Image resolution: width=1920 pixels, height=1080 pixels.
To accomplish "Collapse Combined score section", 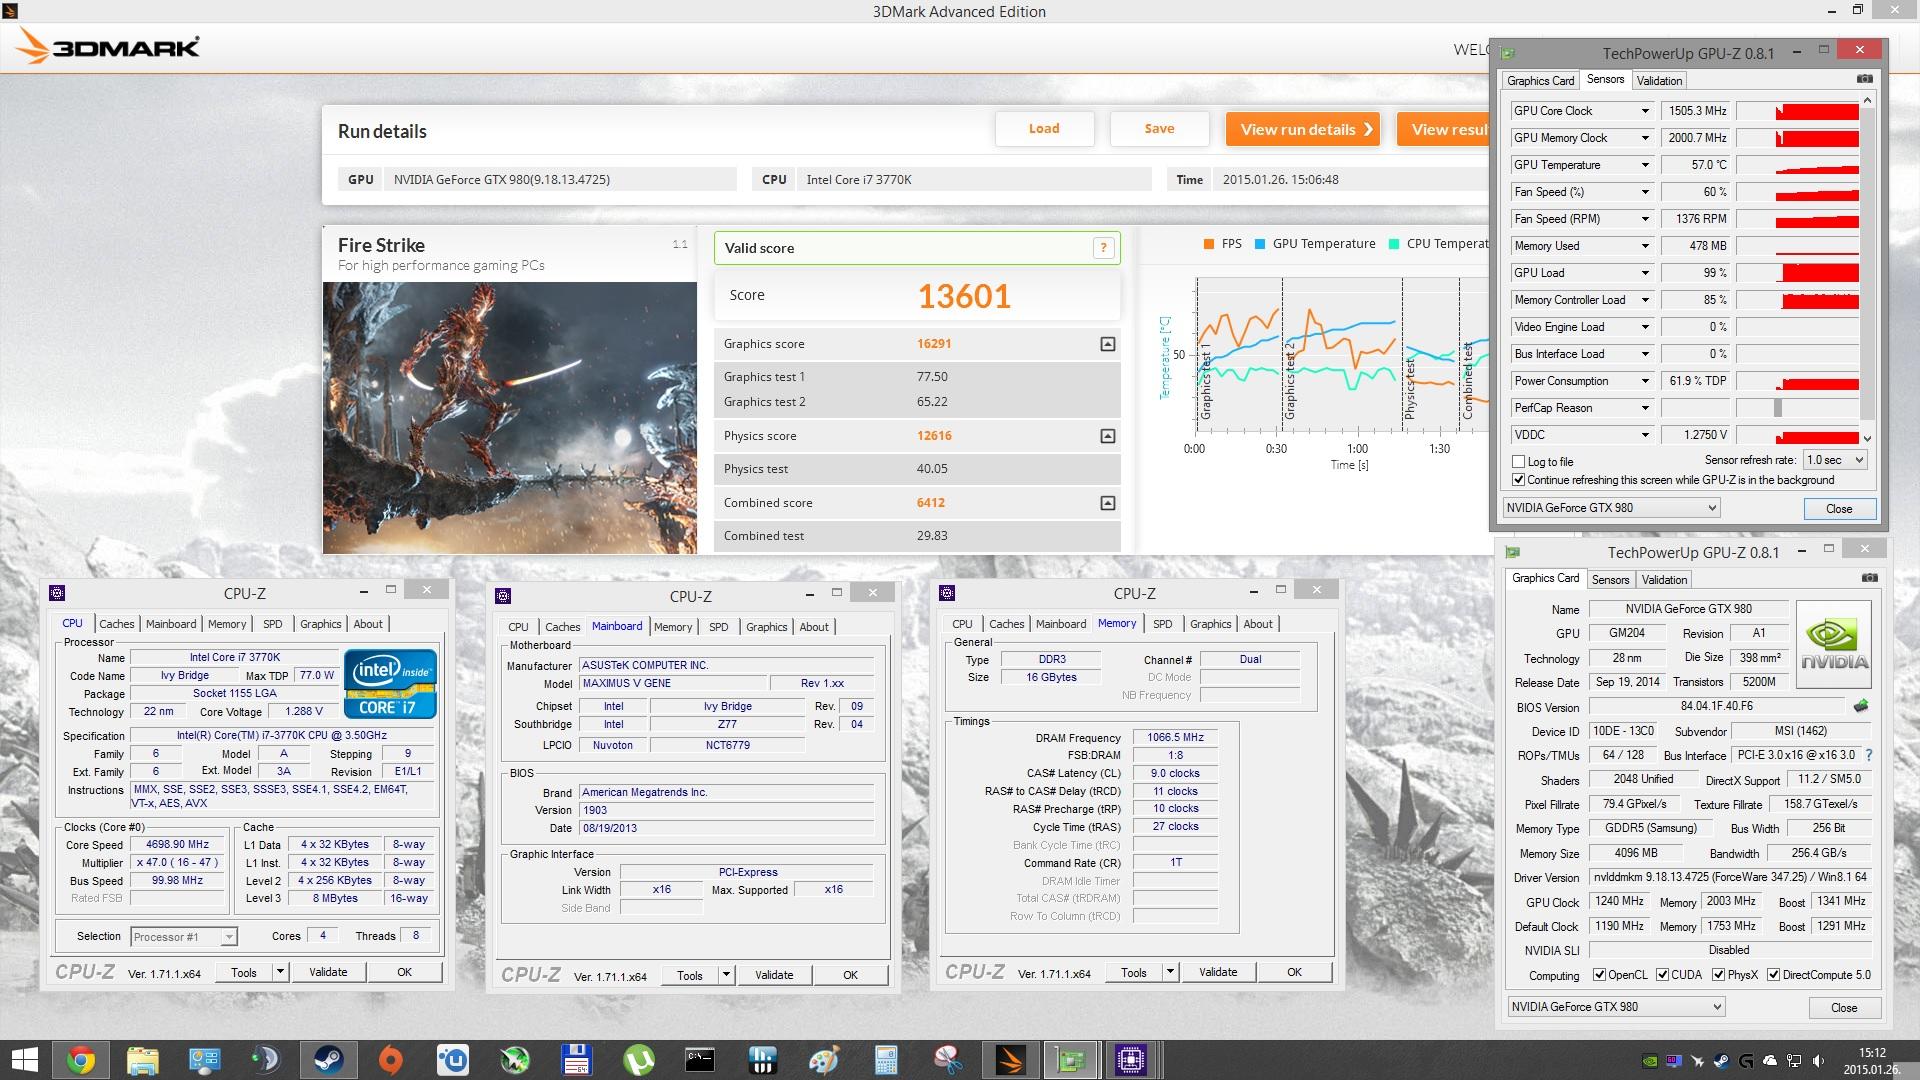I will [x=1107, y=503].
